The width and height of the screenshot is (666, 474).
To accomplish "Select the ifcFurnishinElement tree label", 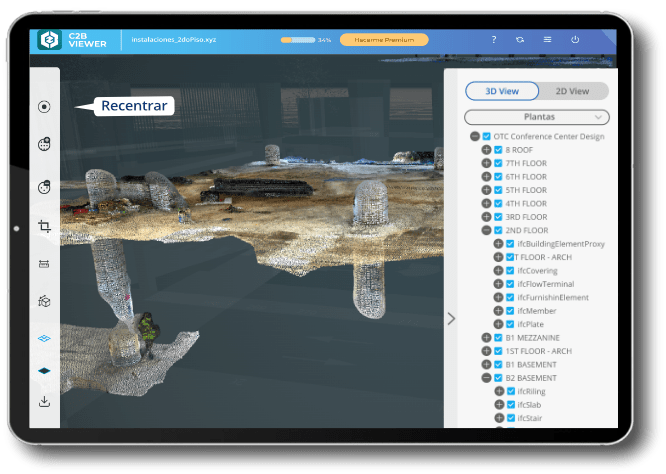I will pos(553,297).
